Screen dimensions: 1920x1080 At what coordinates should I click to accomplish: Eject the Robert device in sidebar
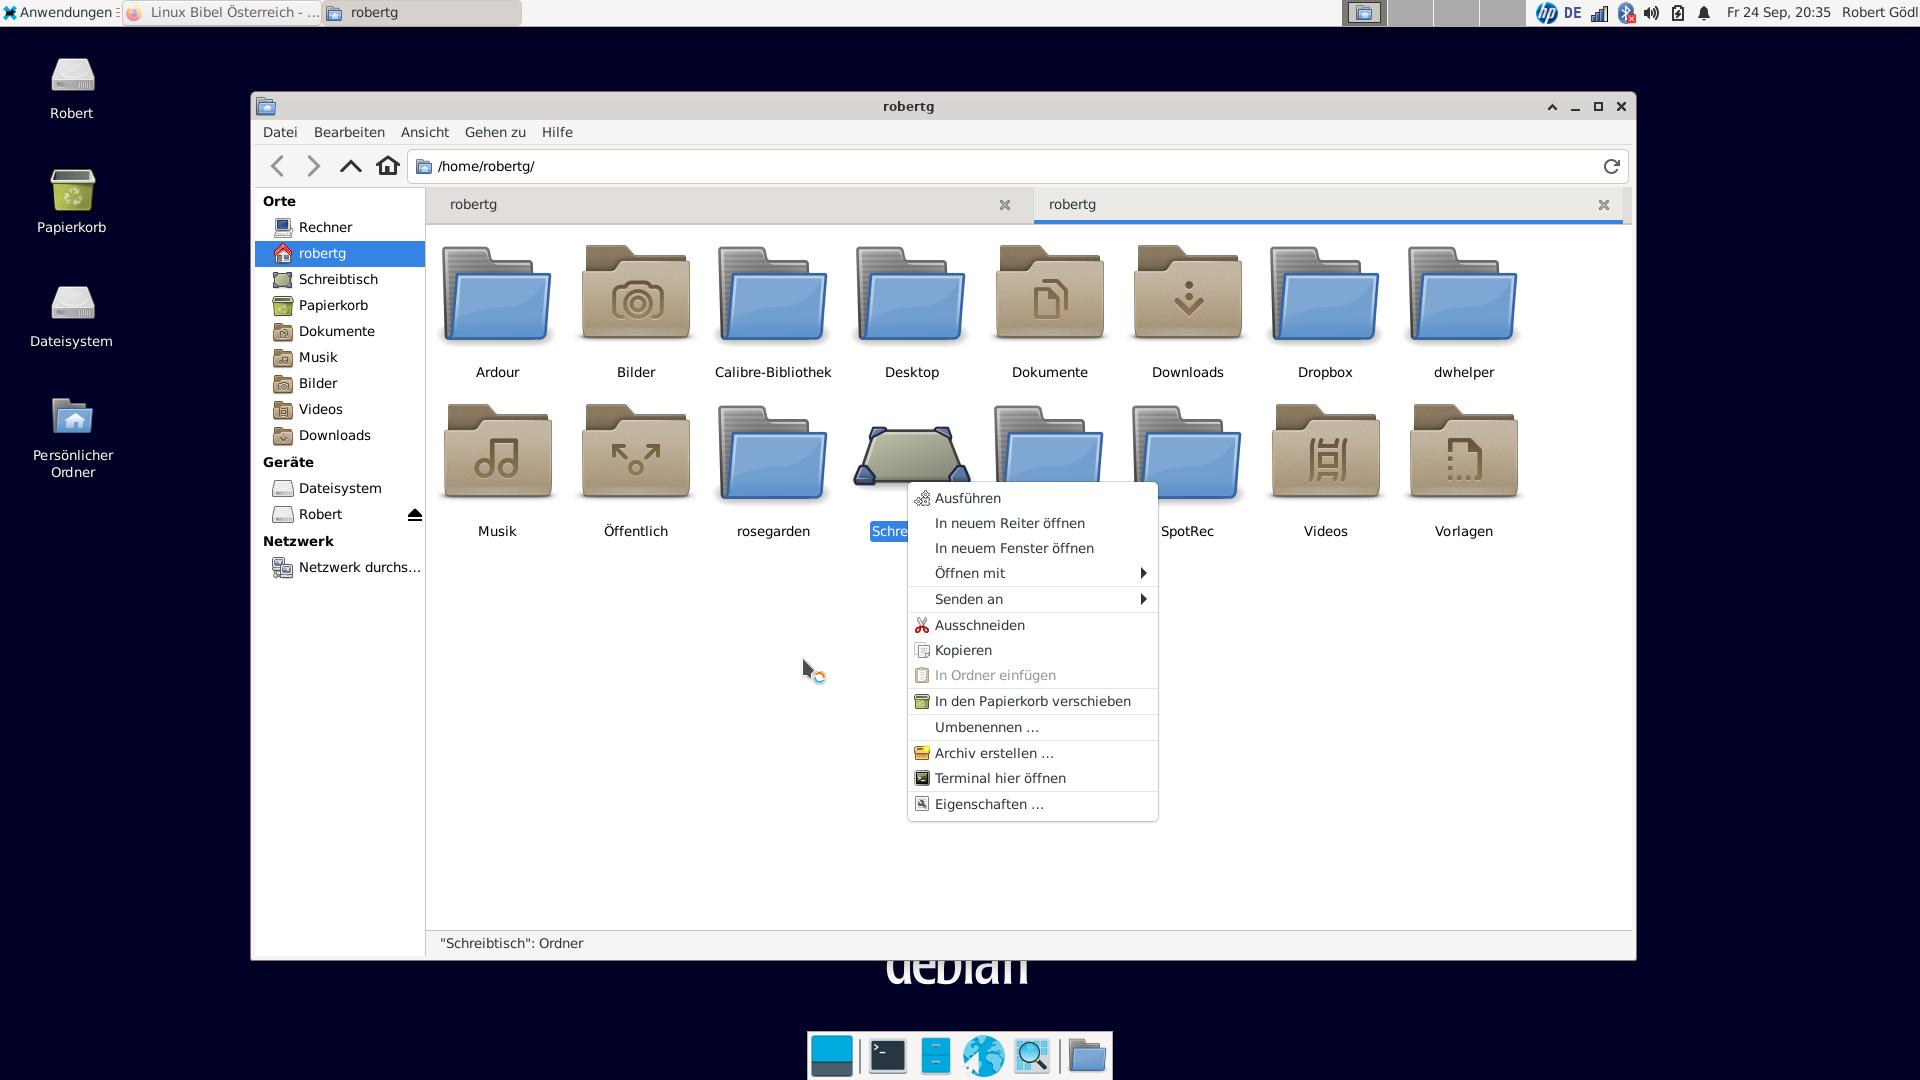point(414,514)
